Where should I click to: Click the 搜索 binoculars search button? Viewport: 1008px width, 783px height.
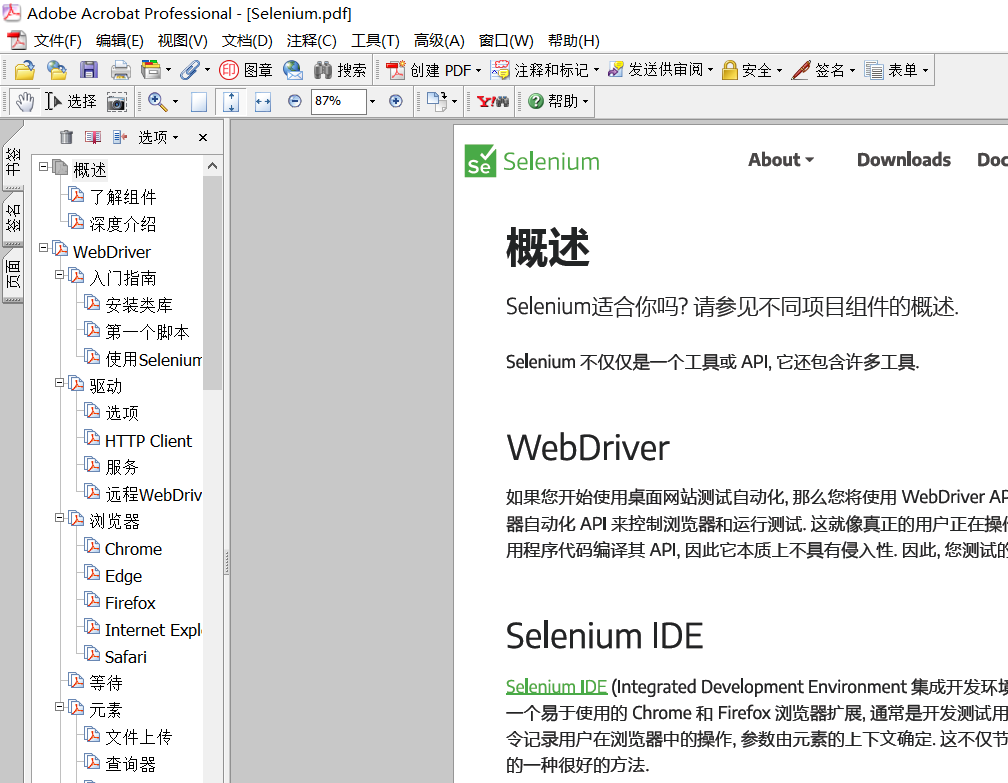click(339, 70)
